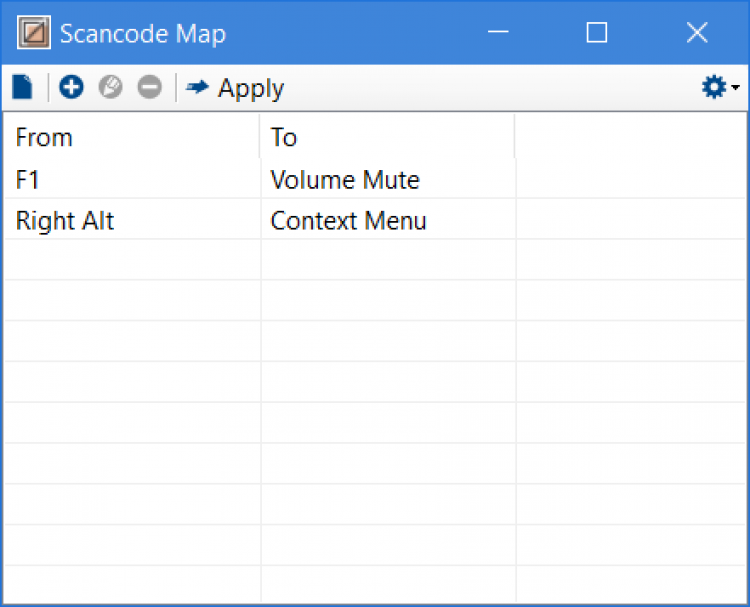Sort by the To column header
The width and height of the screenshot is (750, 607).
point(387,137)
